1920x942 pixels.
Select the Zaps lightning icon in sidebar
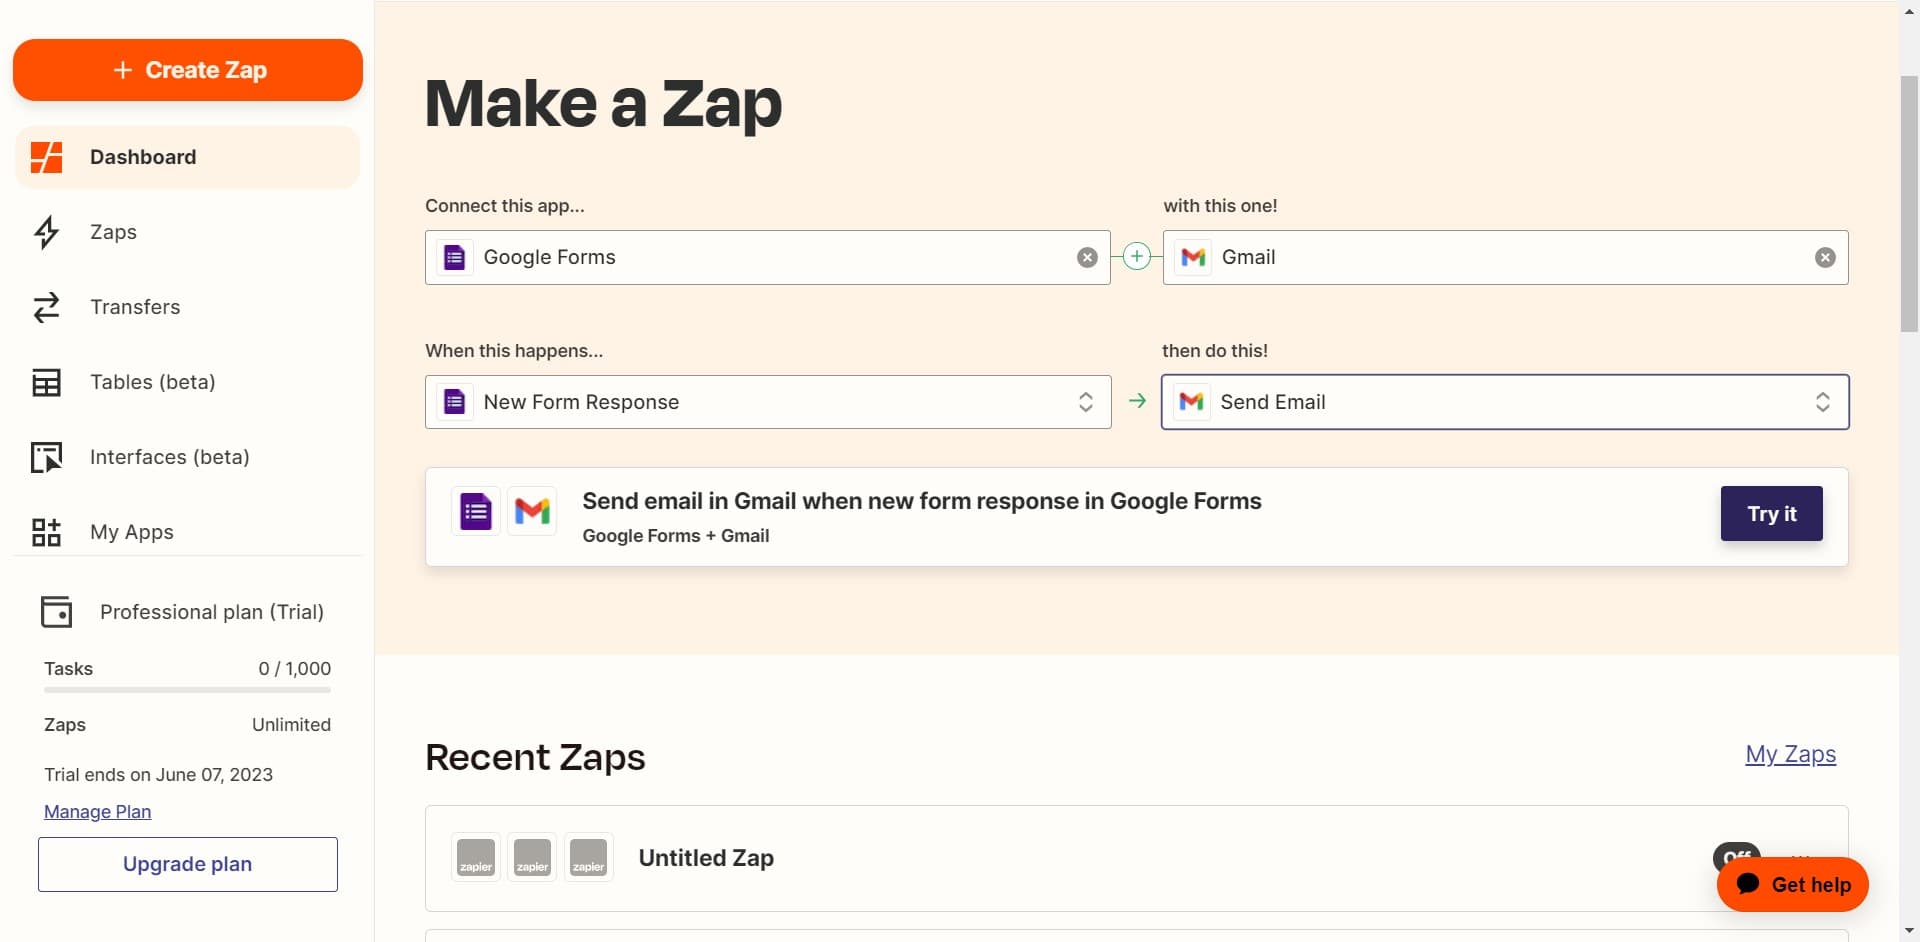[46, 232]
